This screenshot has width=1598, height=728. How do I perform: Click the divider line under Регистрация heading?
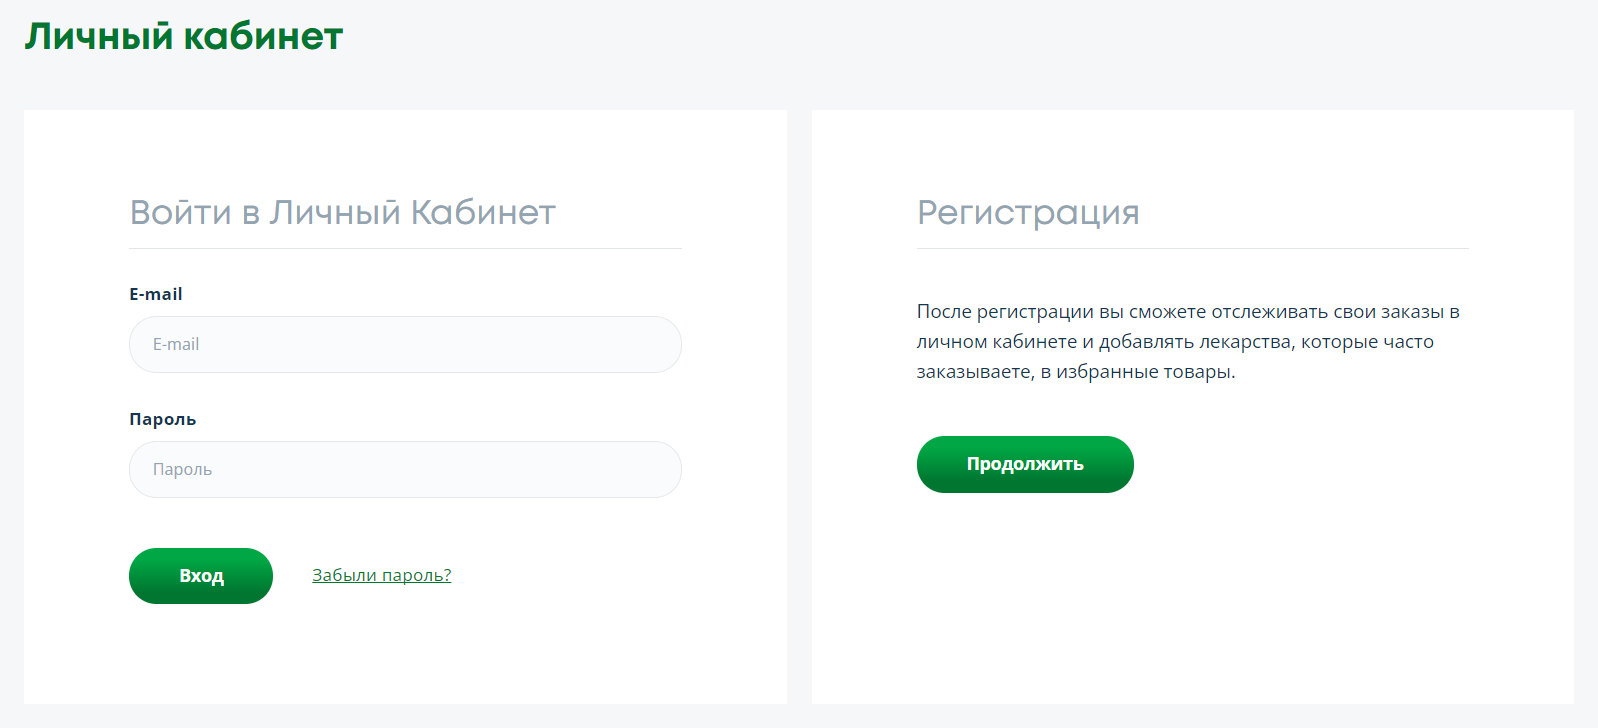coord(1192,248)
